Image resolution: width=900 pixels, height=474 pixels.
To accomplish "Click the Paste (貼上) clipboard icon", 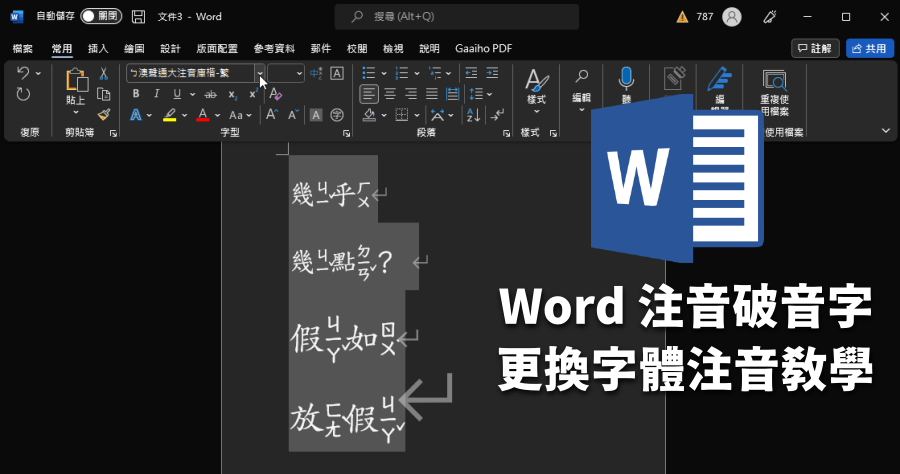I will click(76, 80).
